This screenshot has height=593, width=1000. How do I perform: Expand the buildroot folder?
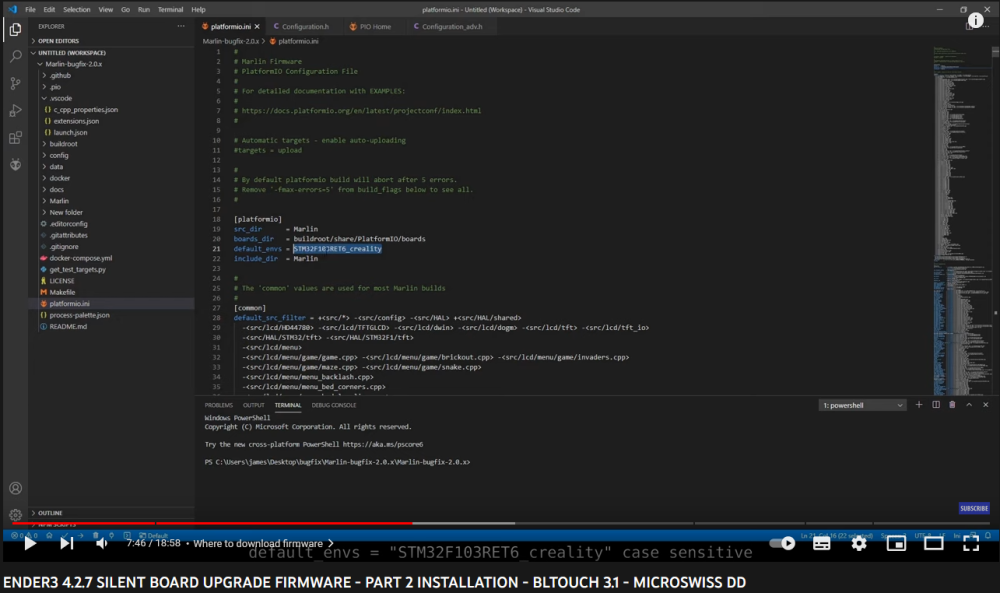click(63, 144)
